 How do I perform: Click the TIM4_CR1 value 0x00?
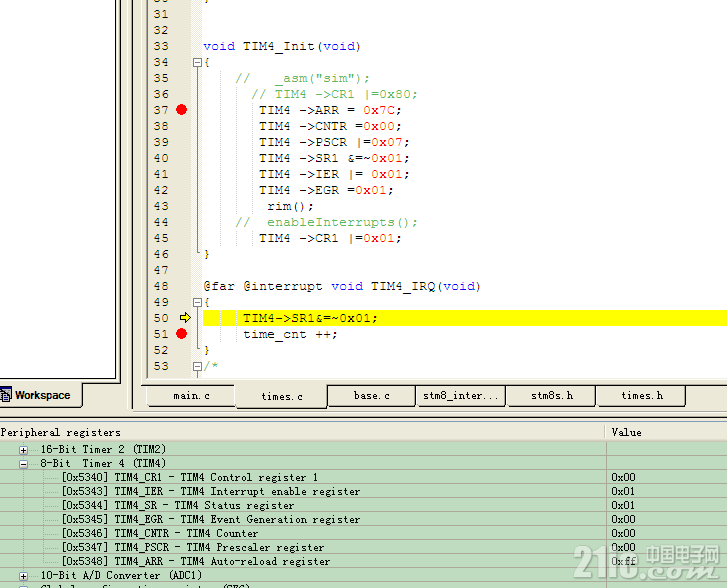623,477
